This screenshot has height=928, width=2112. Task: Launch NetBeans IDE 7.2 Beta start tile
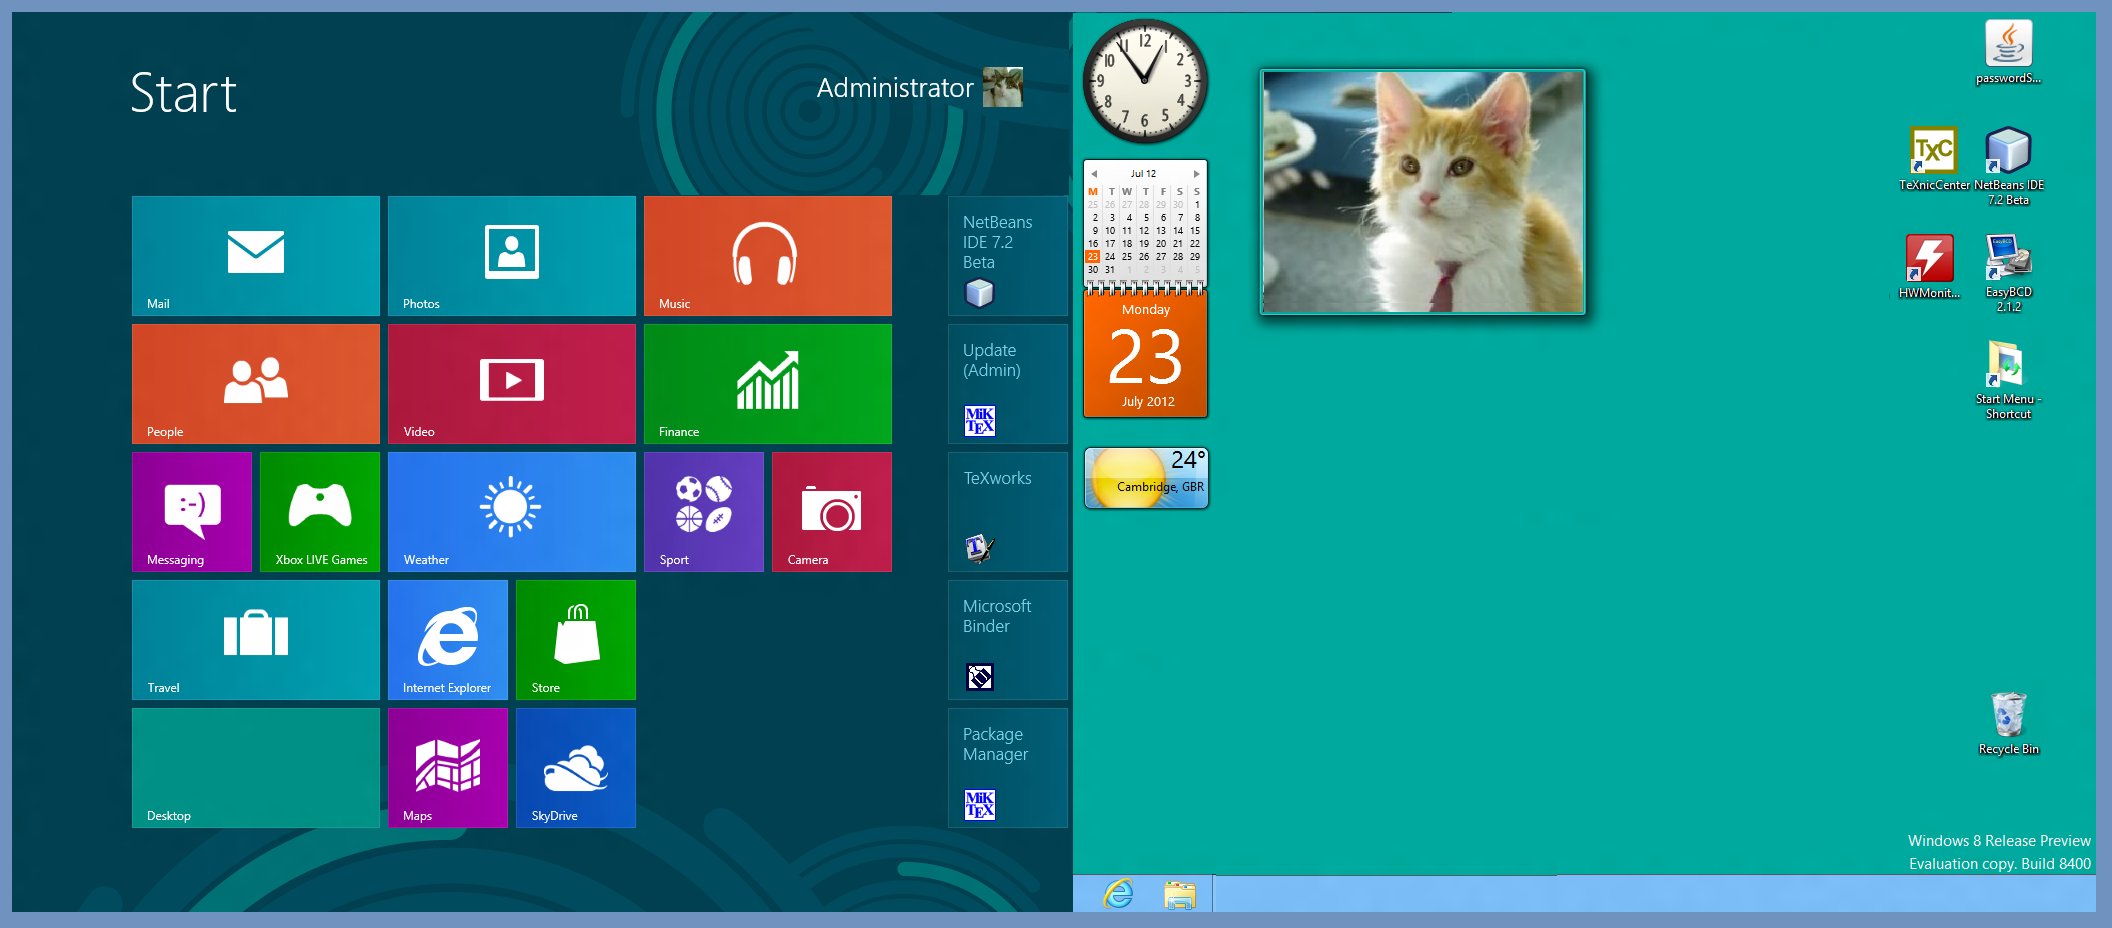pyautogui.click(x=1008, y=256)
